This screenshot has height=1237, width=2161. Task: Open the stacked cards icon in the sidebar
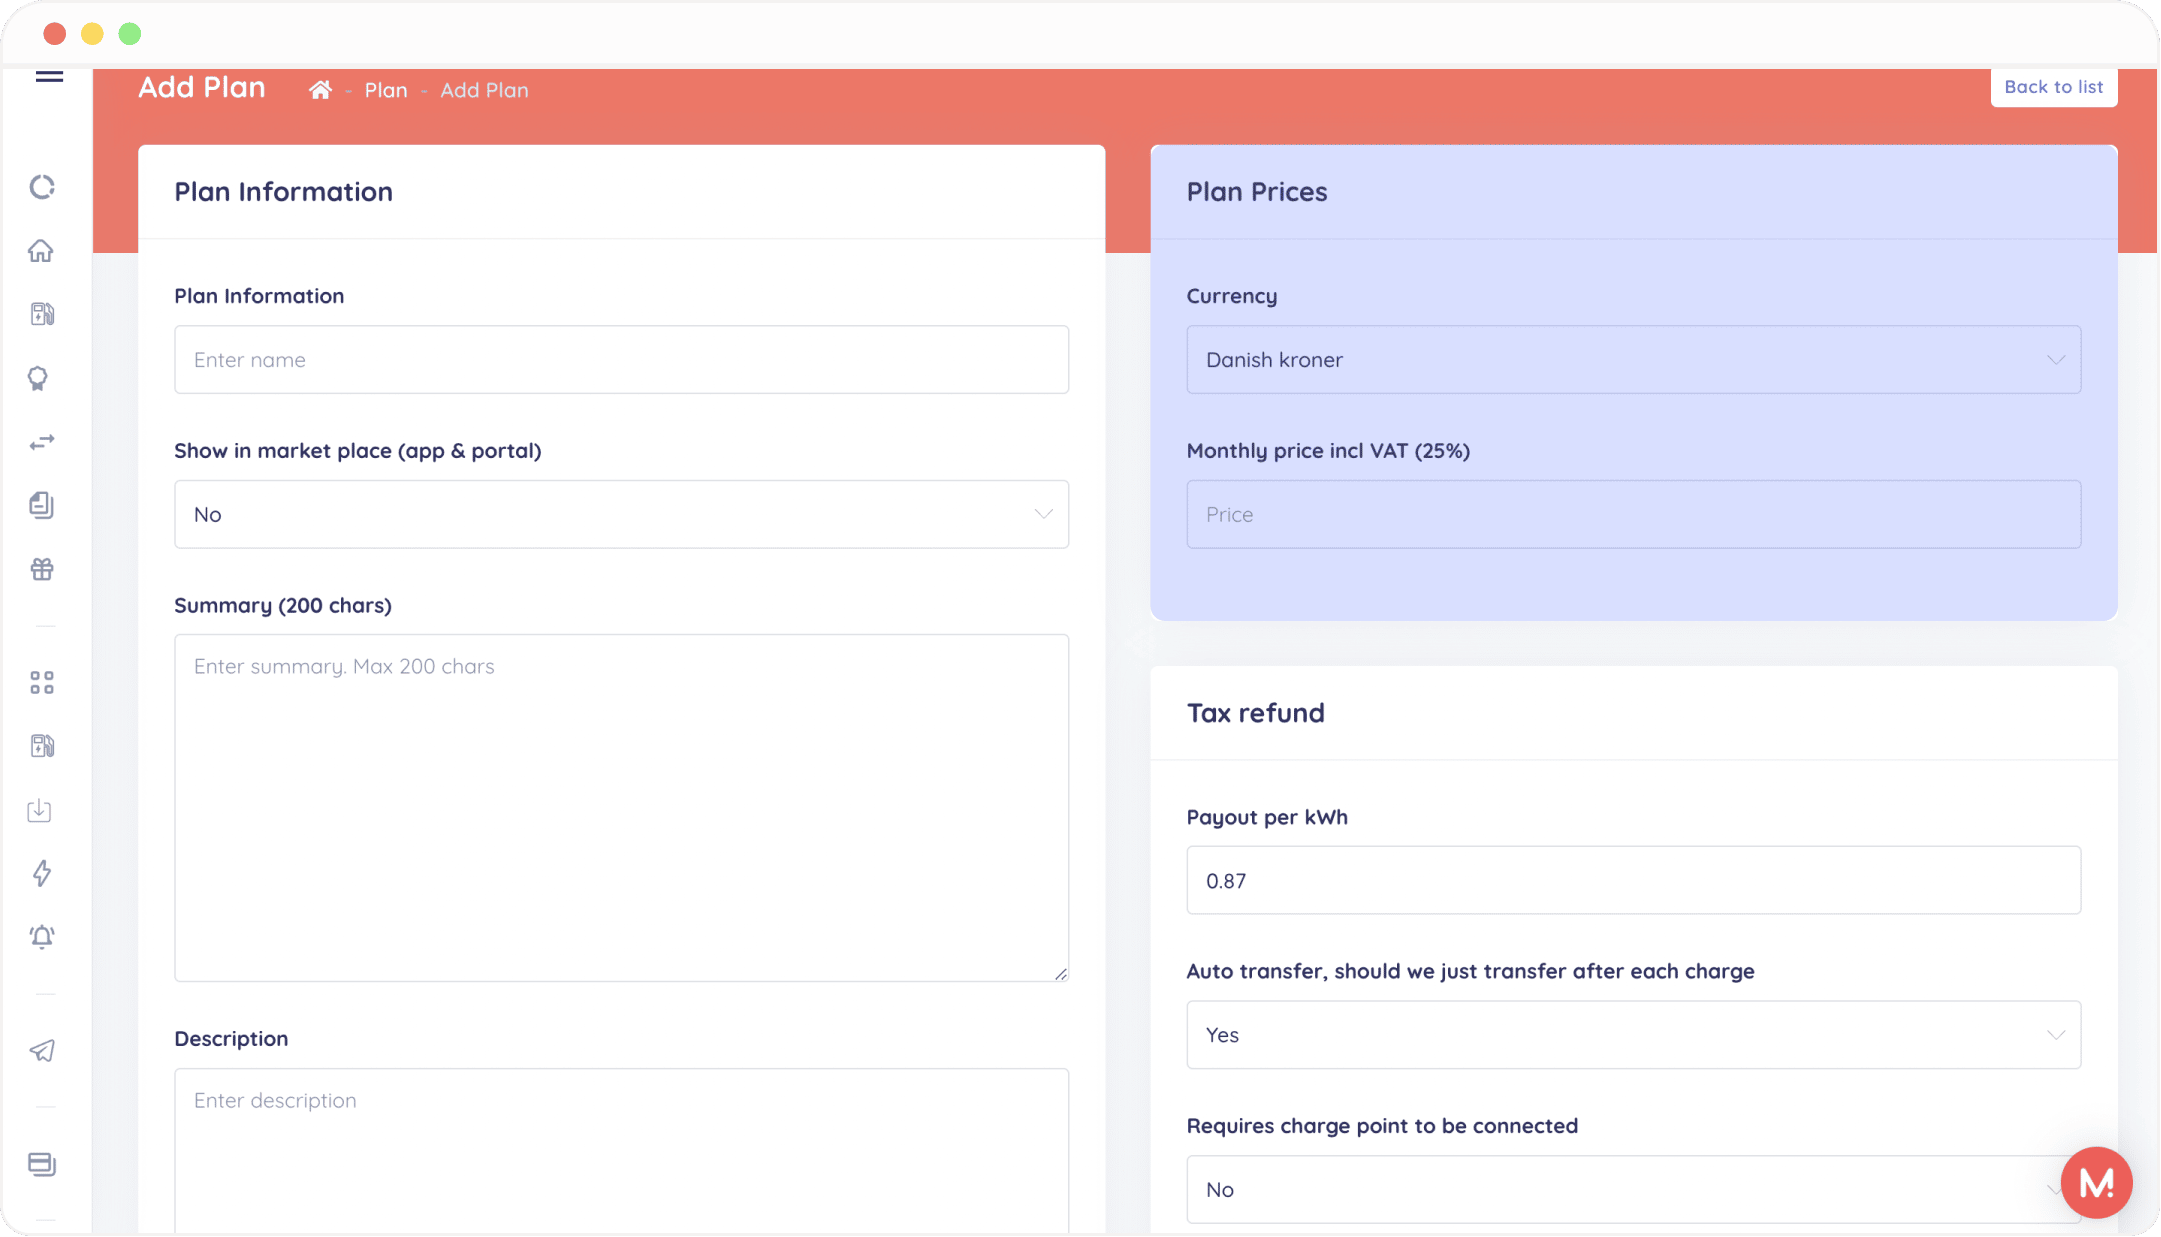click(x=42, y=1164)
